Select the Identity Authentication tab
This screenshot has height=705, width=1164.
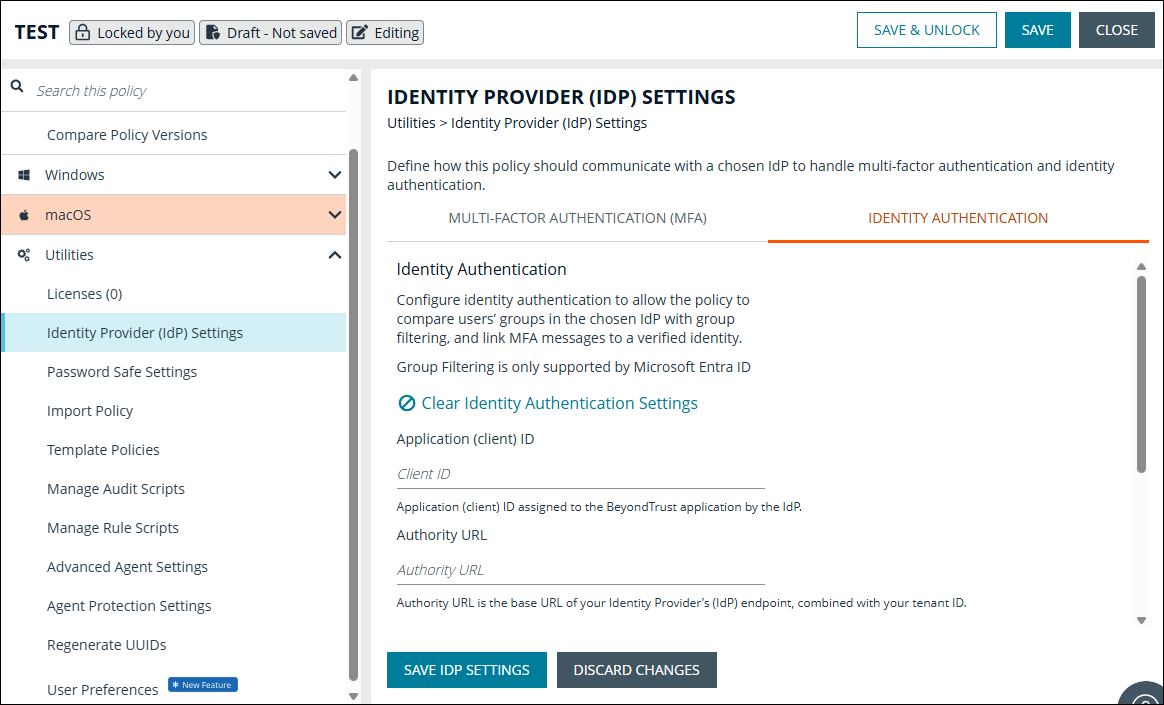[957, 217]
